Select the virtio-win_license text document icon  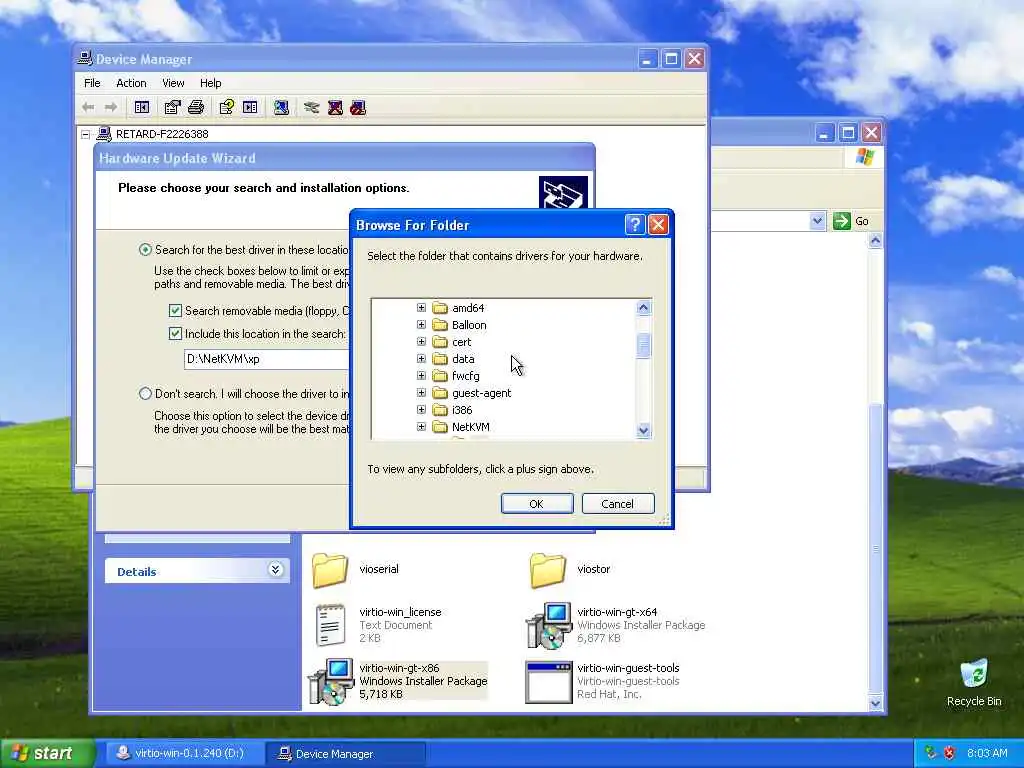coord(330,625)
